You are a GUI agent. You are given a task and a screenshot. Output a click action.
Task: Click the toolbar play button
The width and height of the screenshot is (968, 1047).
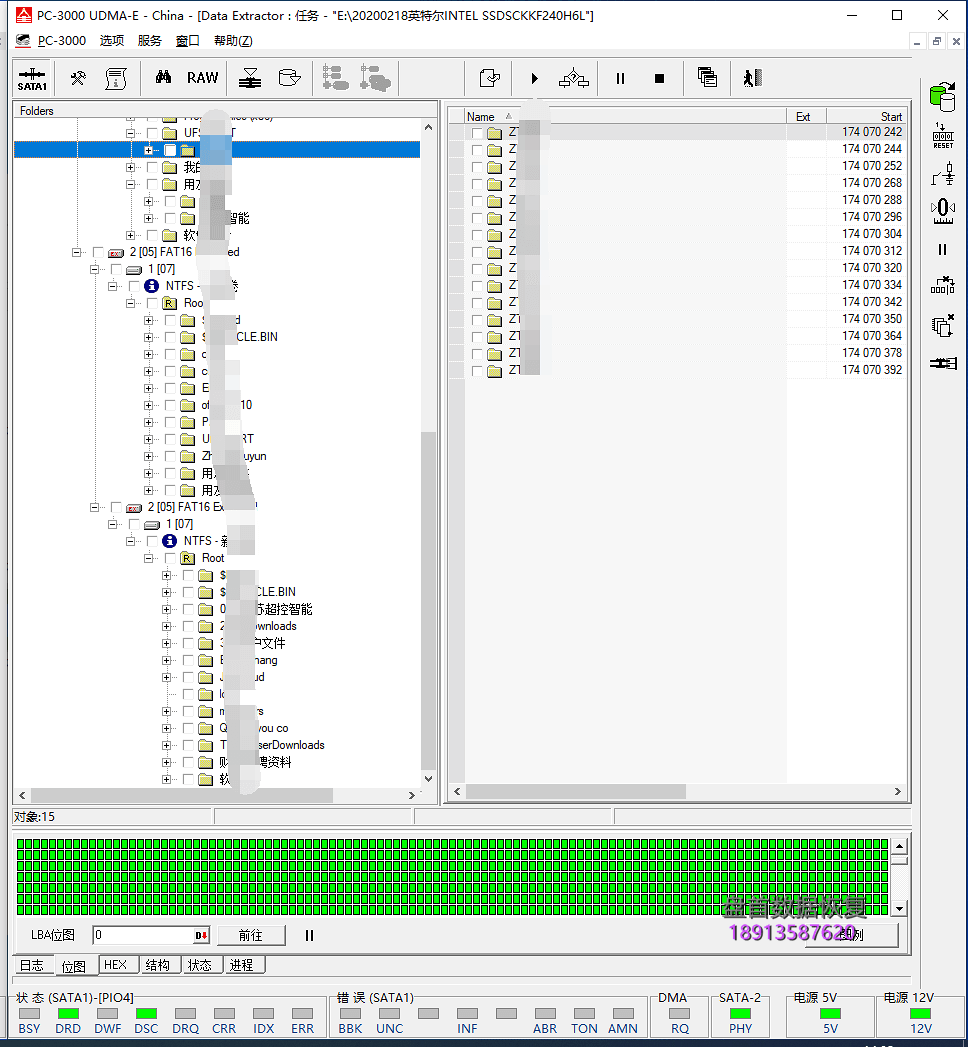pos(534,79)
